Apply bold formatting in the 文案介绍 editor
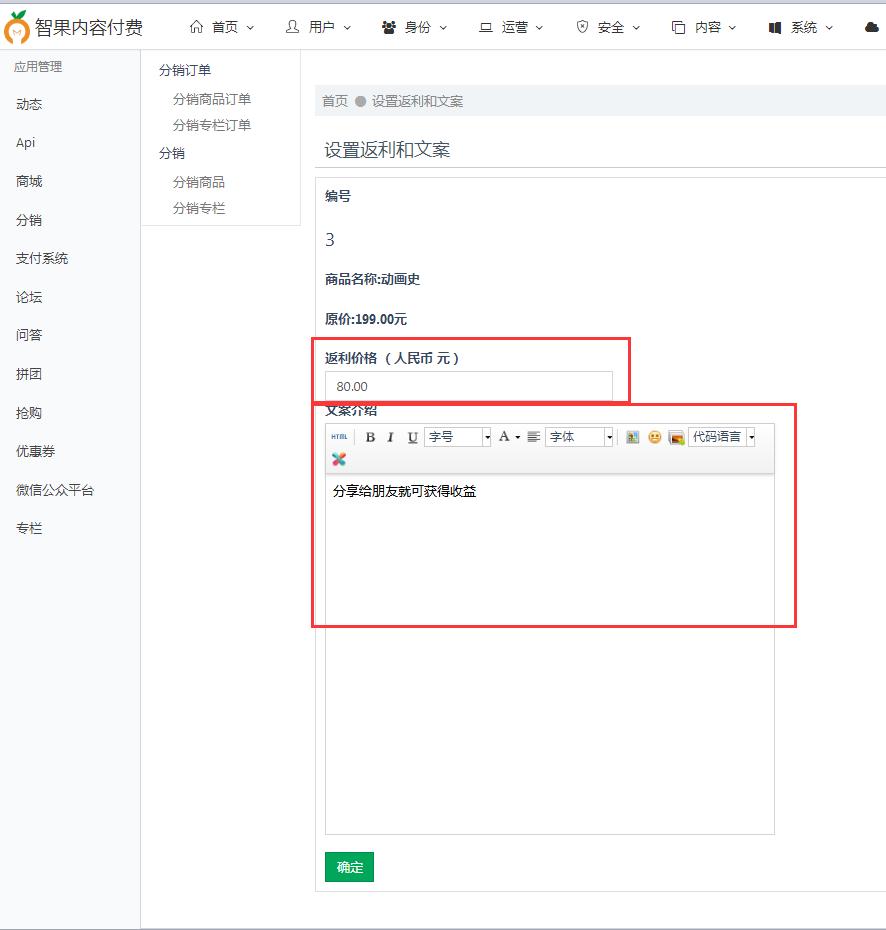Image resolution: width=886 pixels, height=930 pixels. click(368, 437)
